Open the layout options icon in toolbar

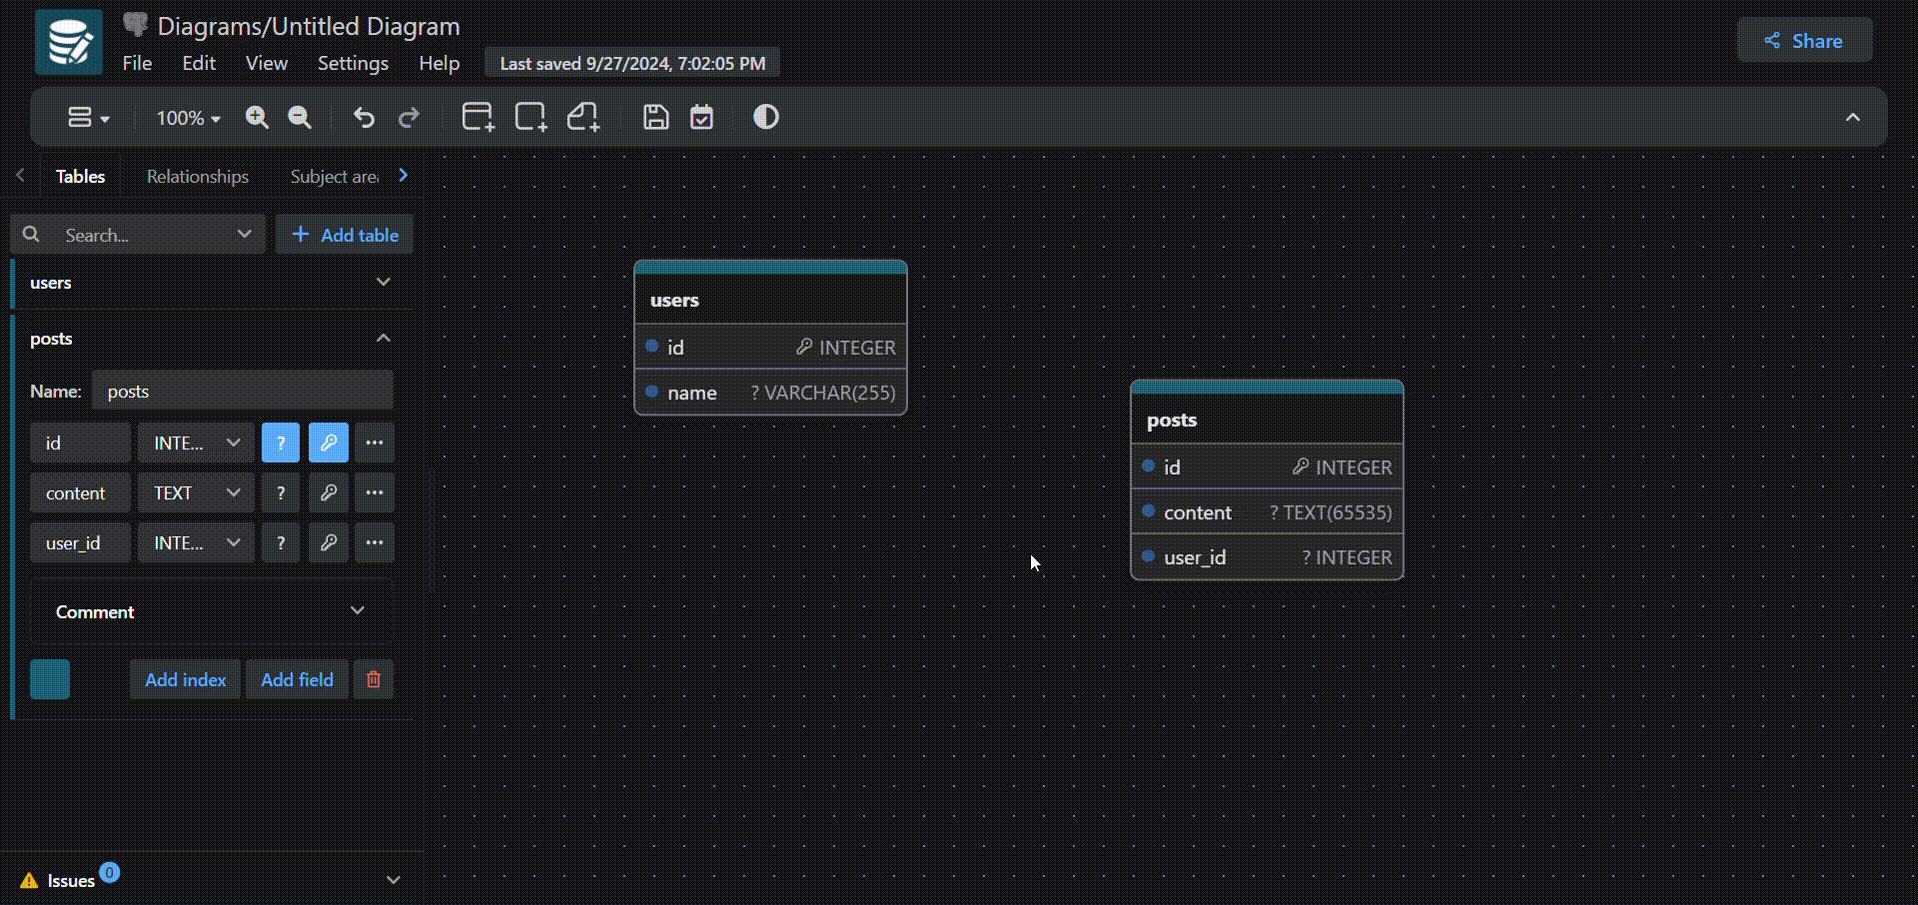tap(88, 118)
